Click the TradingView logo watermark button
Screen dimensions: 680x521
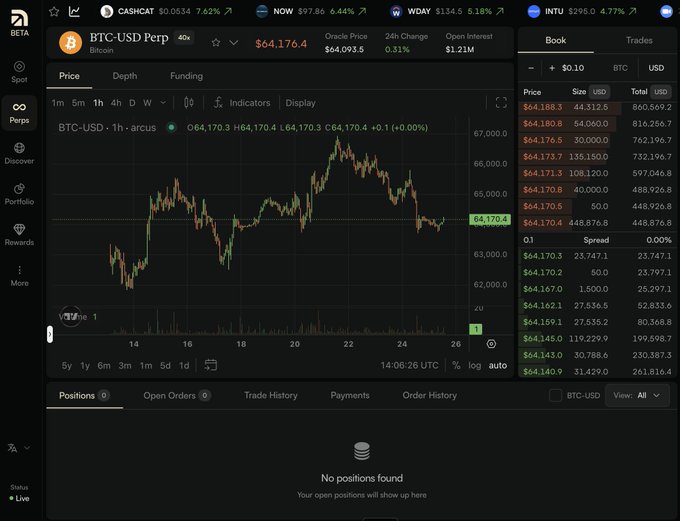(x=71, y=316)
